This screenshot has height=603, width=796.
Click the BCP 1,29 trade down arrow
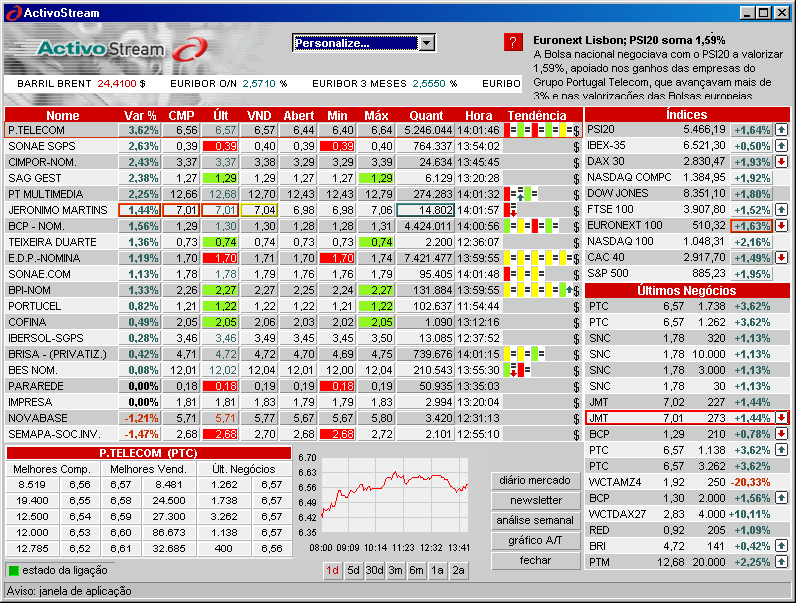pos(781,434)
